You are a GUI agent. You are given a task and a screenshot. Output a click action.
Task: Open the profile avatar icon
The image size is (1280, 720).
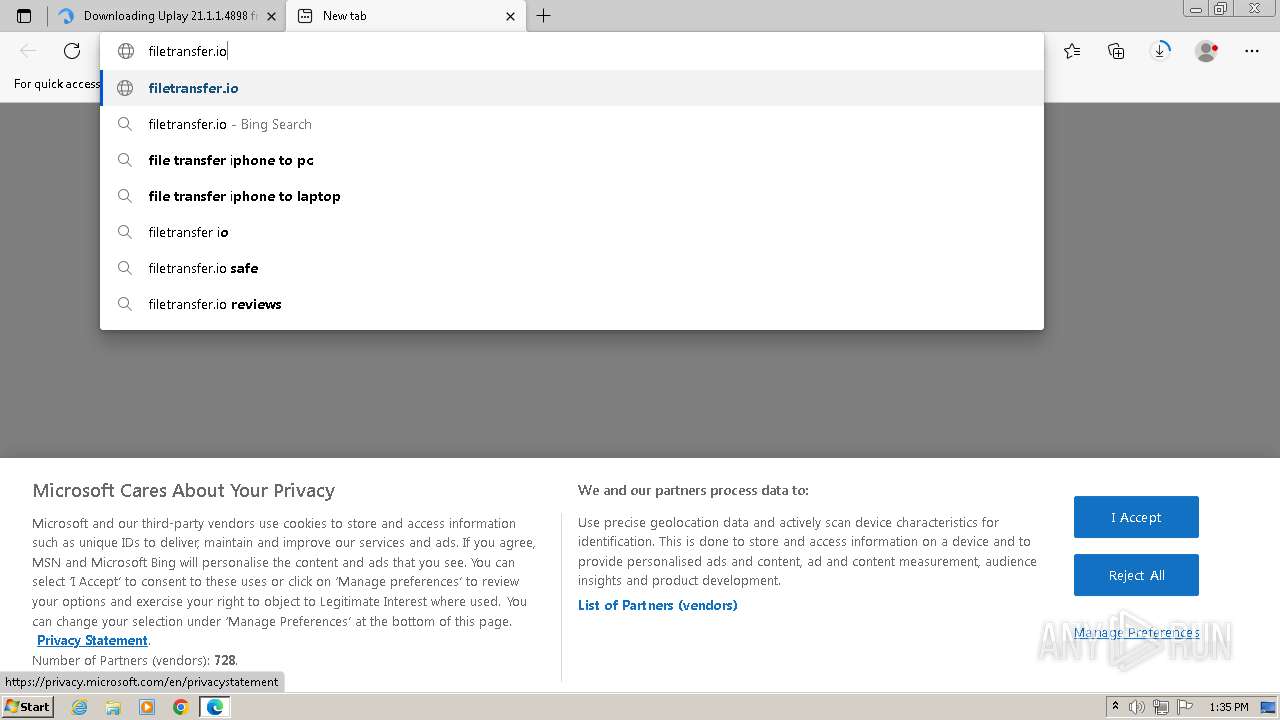point(1207,51)
